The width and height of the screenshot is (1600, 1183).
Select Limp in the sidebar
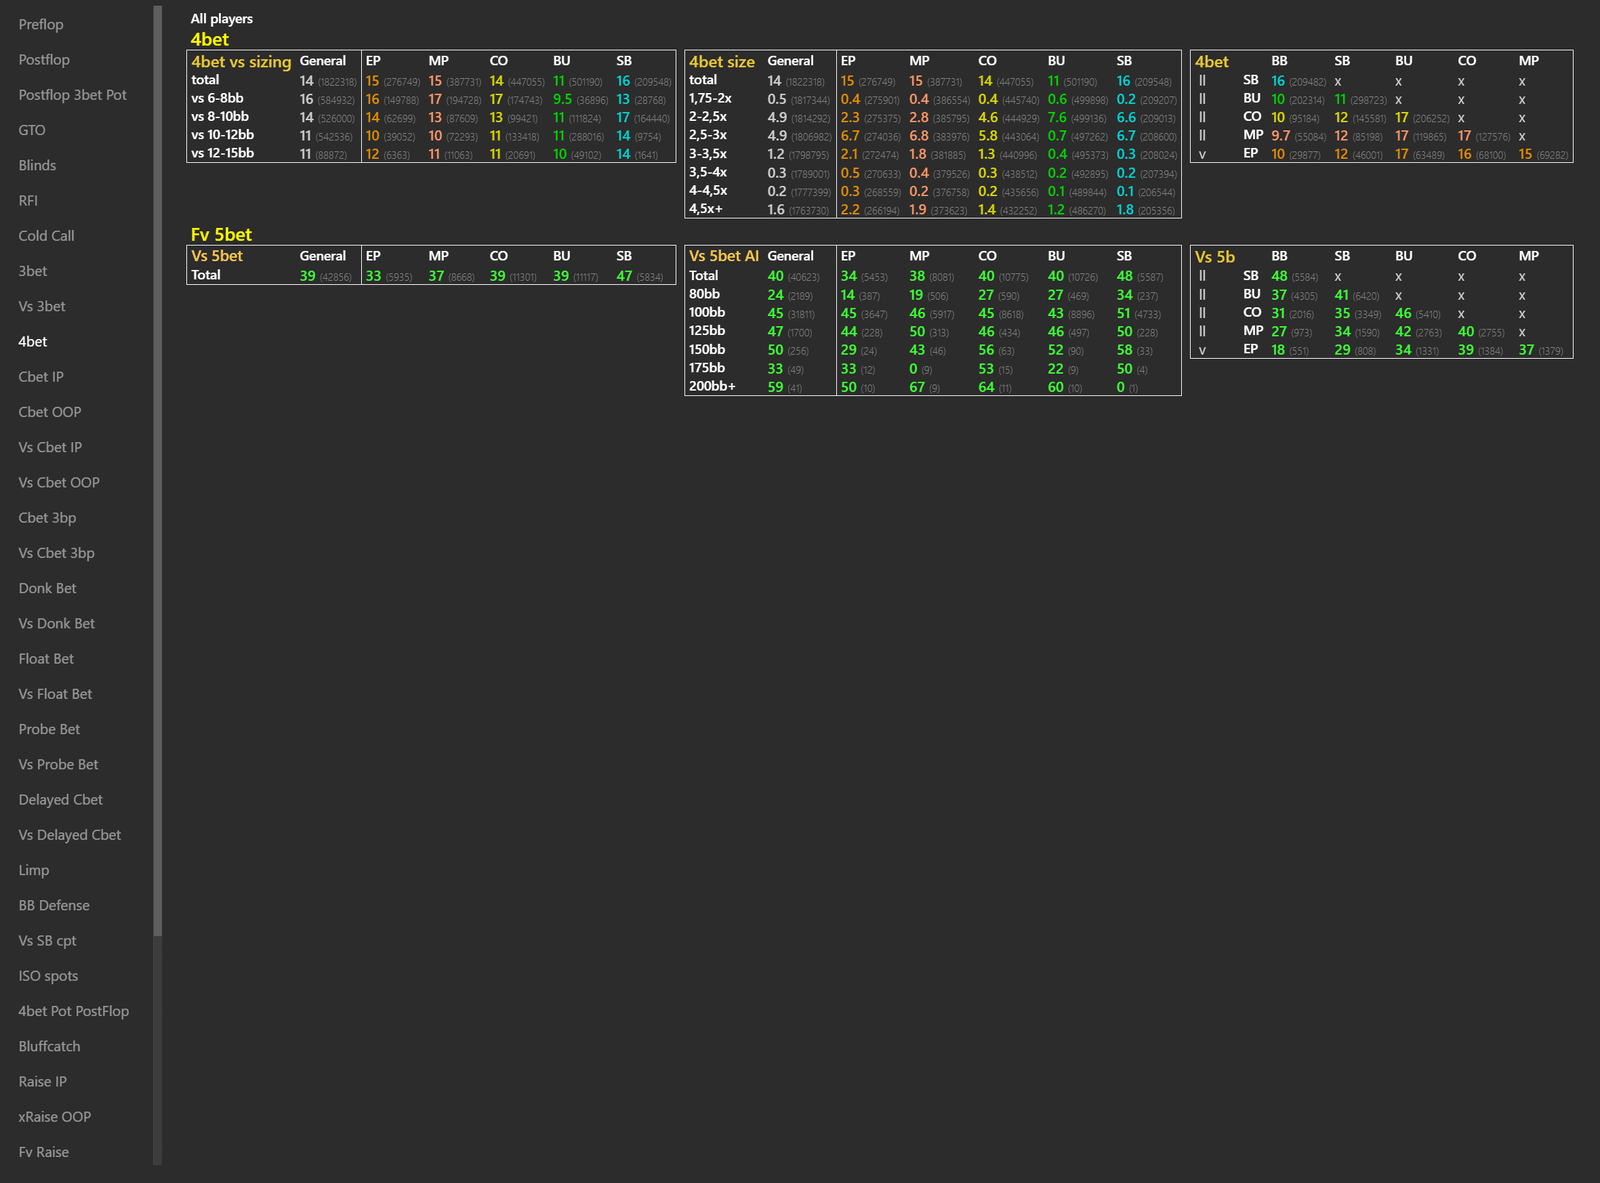[34, 870]
